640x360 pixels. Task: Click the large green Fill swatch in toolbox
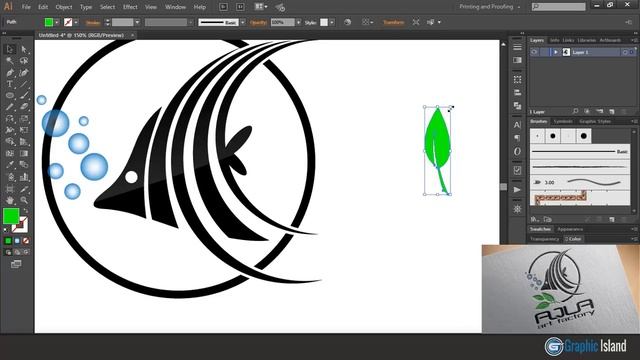coord(11,216)
